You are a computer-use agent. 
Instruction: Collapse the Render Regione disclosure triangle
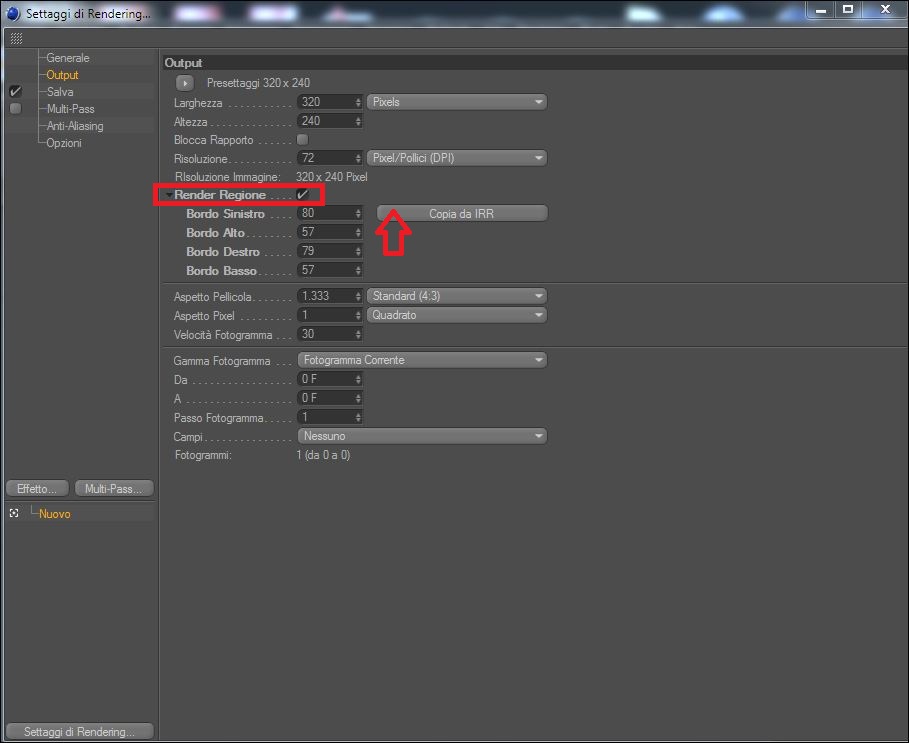tap(169, 195)
